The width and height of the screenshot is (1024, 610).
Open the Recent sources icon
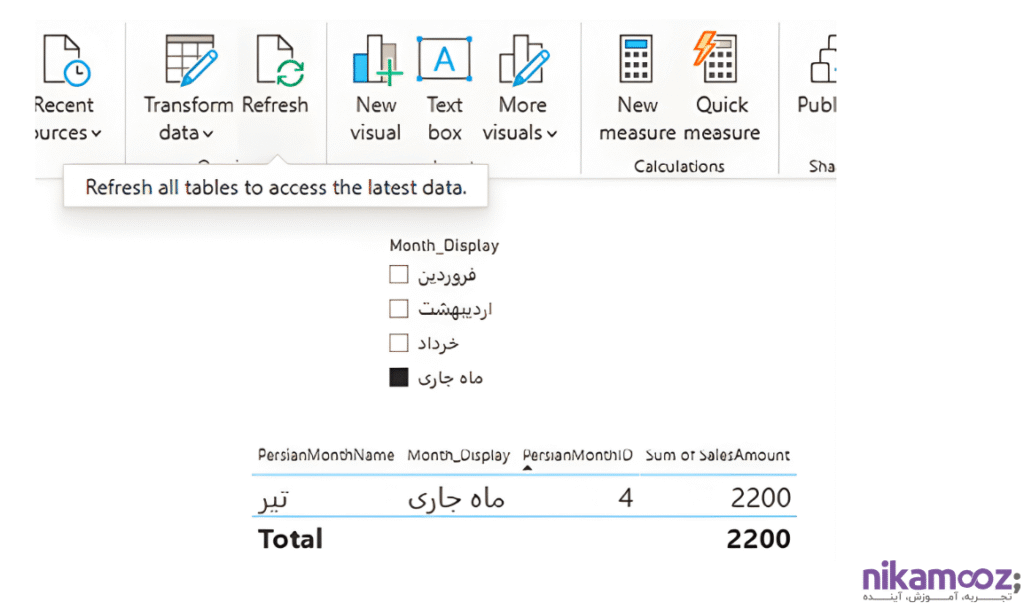tap(63, 60)
